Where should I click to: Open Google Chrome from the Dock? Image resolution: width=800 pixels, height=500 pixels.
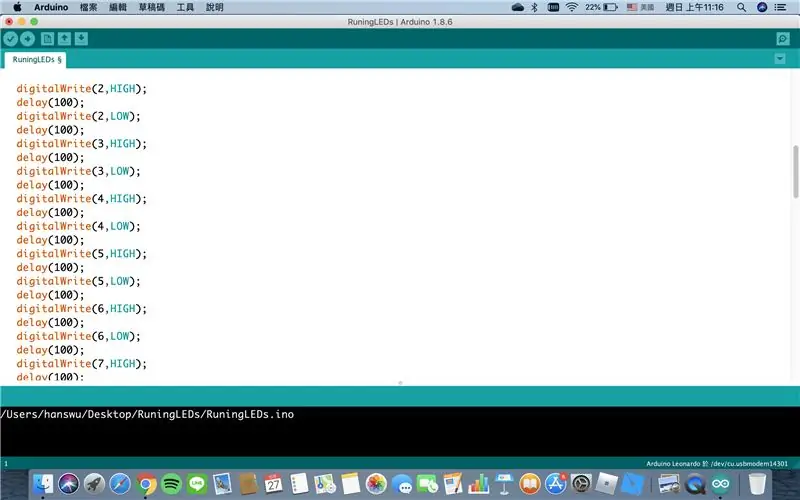pos(146,484)
